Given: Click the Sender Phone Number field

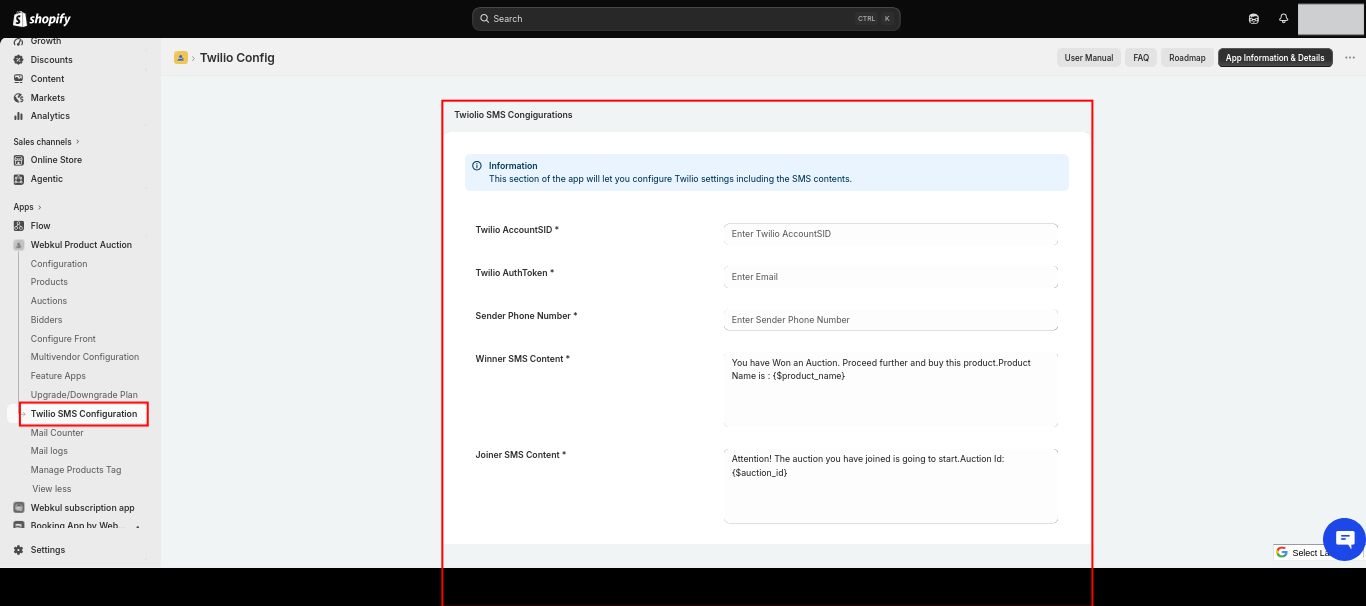Looking at the screenshot, I should [x=890, y=320].
